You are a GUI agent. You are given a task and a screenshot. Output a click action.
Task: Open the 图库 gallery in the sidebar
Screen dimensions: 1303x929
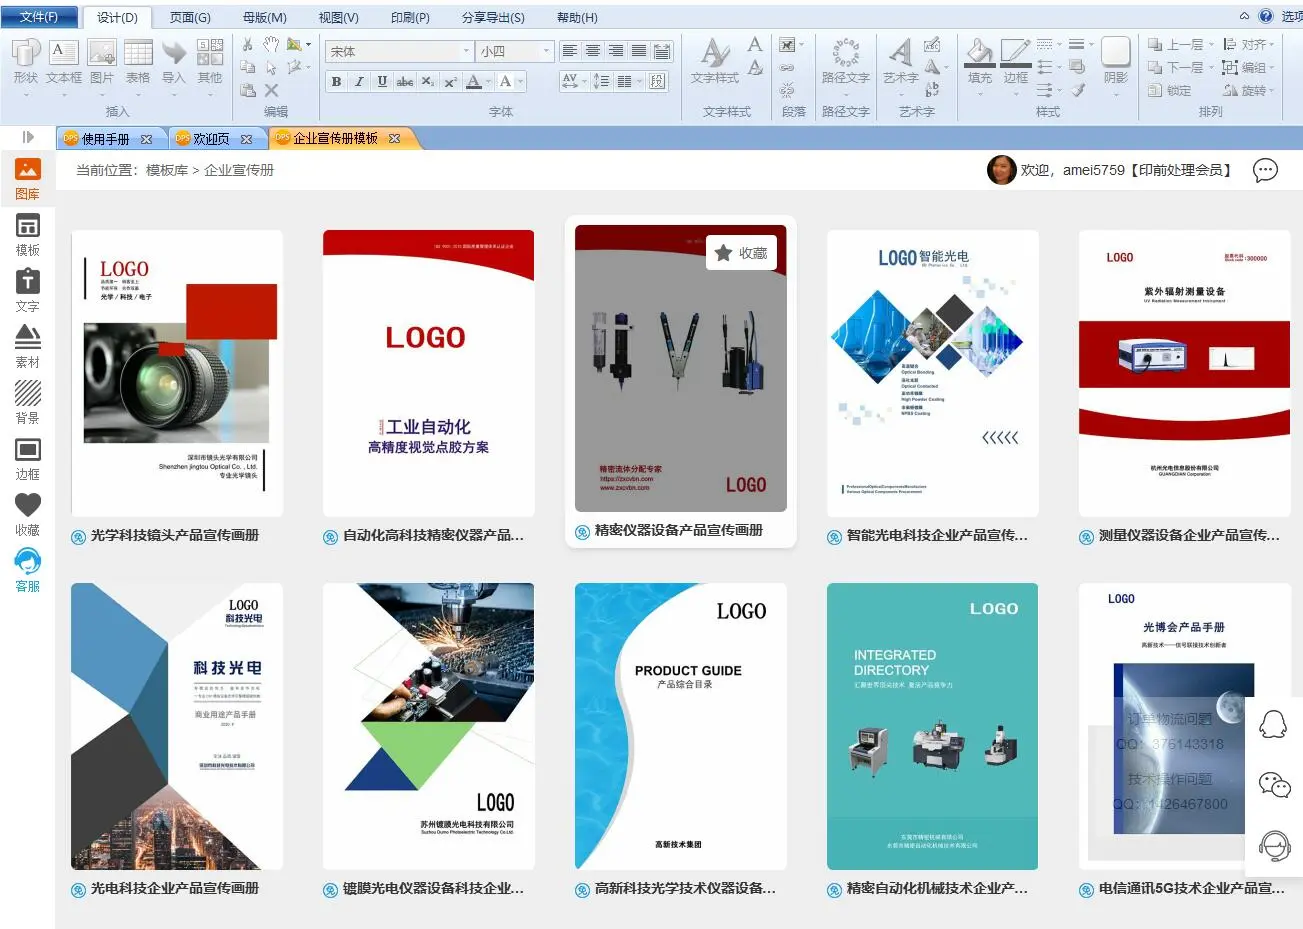[28, 178]
